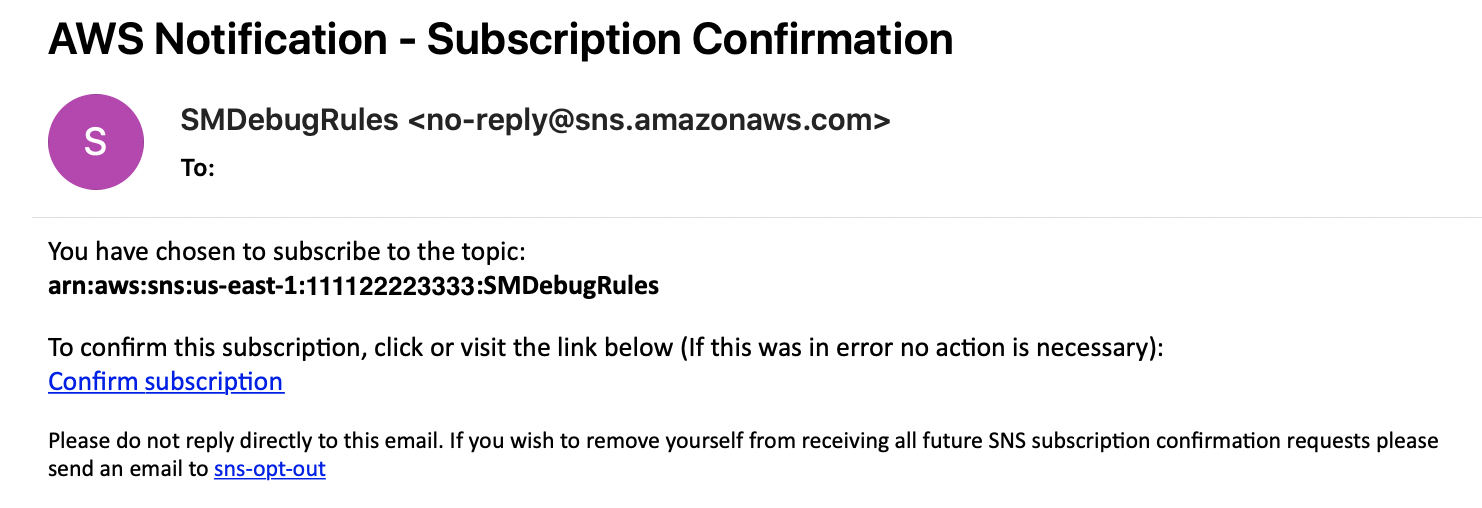The height and width of the screenshot is (508, 1482).
Task: Click the divider line below the header
Action: pos(756,217)
